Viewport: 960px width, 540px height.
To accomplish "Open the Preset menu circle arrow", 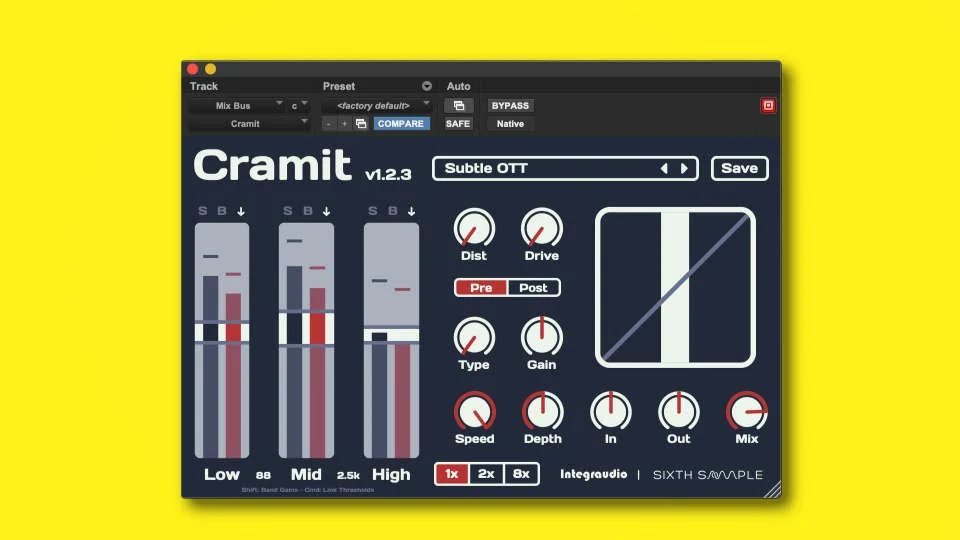I will click(427, 86).
